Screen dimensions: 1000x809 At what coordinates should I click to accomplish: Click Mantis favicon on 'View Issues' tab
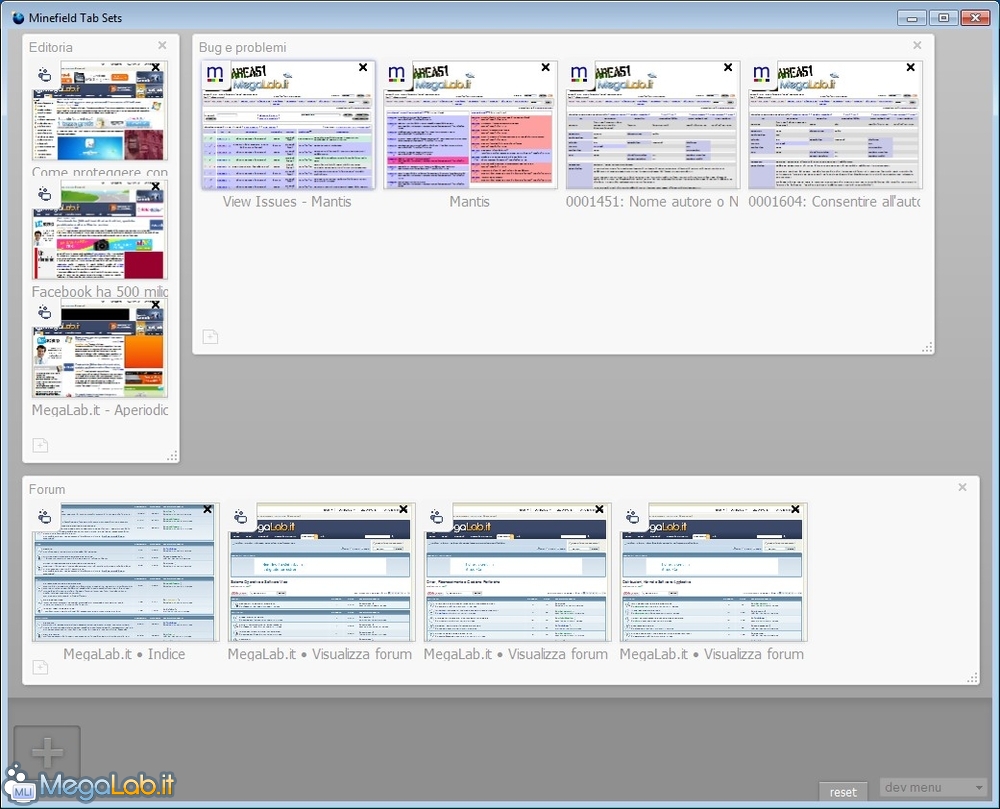[215, 74]
